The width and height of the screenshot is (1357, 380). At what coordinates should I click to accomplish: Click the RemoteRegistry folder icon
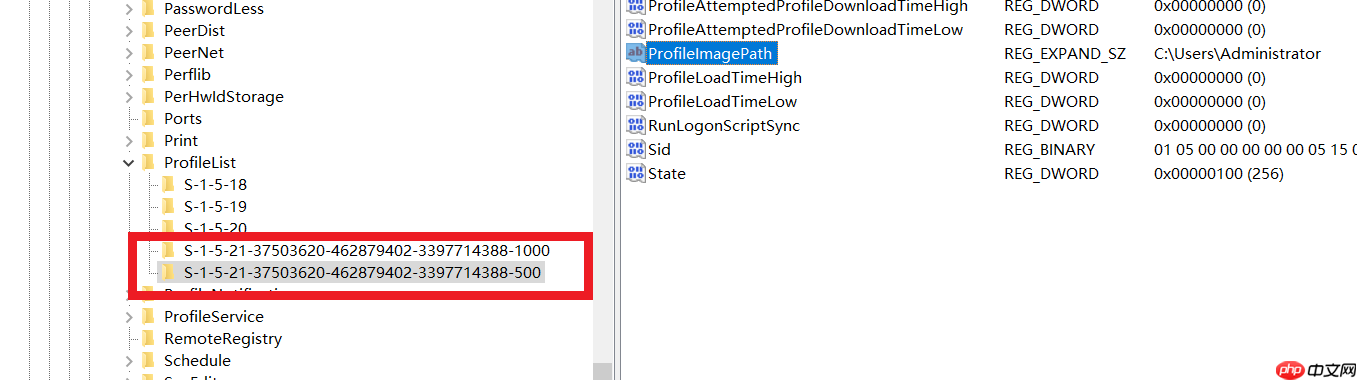148,338
